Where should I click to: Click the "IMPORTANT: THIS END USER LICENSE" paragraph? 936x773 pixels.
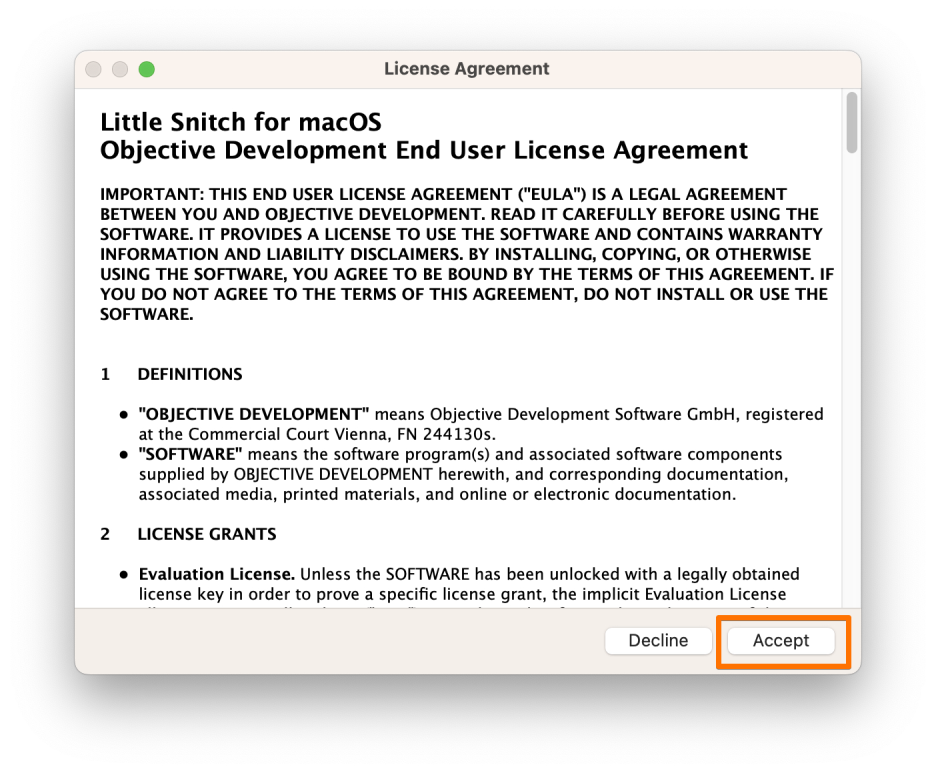[467, 254]
